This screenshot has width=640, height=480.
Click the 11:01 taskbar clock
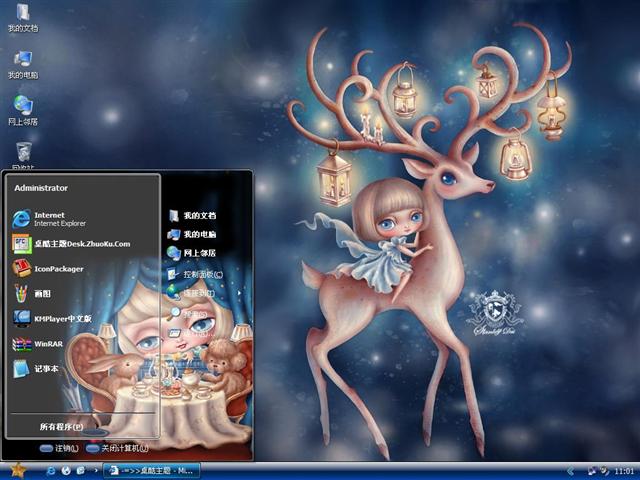[x=624, y=471]
